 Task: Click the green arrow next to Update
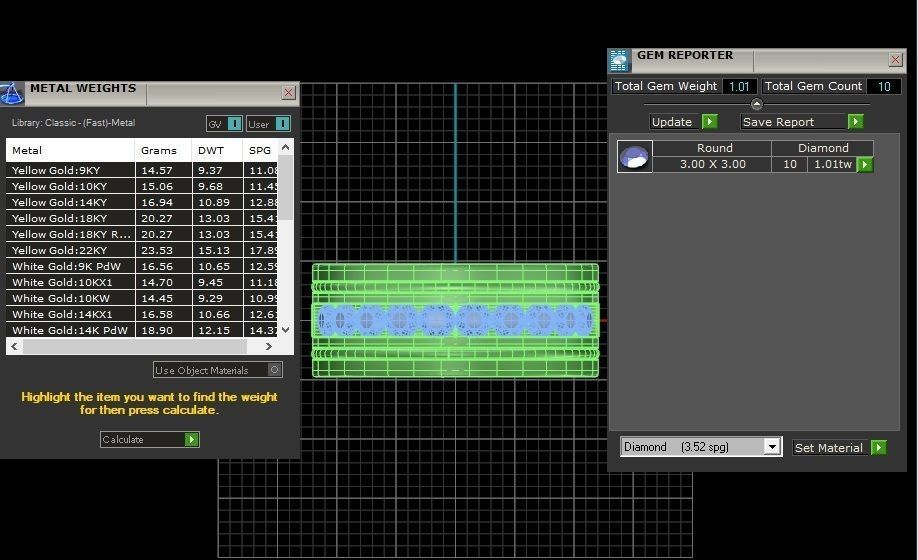(710, 121)
